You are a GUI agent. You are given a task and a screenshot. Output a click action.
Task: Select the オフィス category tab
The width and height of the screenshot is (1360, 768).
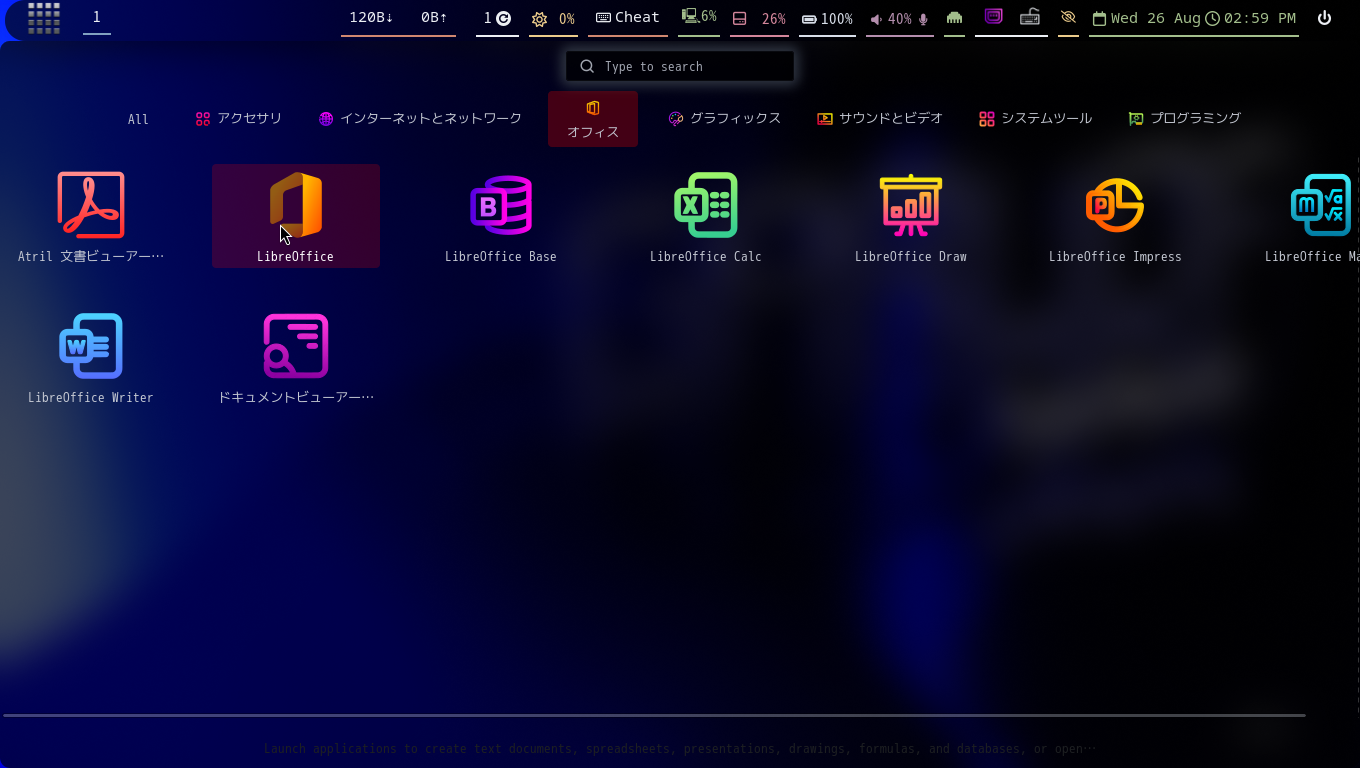tap(593, 119)
